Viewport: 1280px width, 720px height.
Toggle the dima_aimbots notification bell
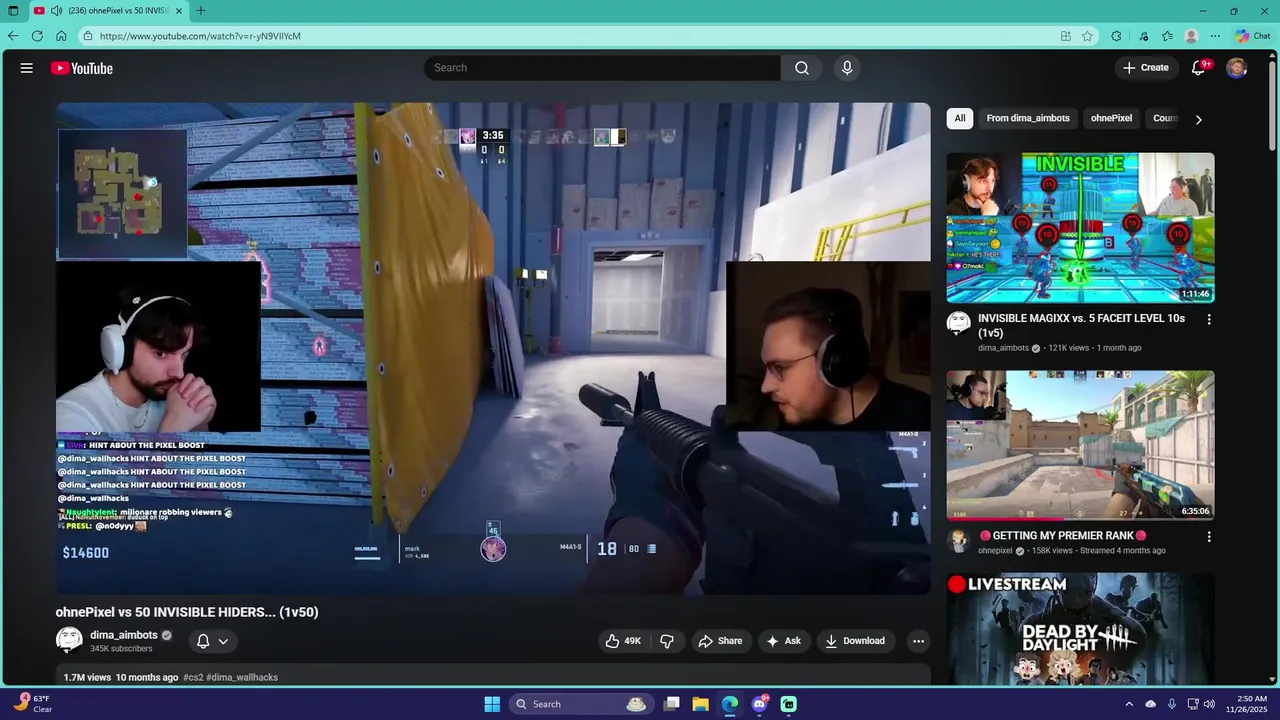pos(203,641)
